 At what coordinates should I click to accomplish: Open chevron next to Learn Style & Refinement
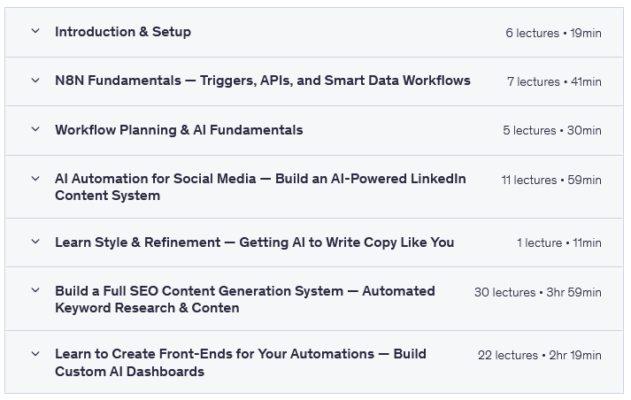point(36,243)
